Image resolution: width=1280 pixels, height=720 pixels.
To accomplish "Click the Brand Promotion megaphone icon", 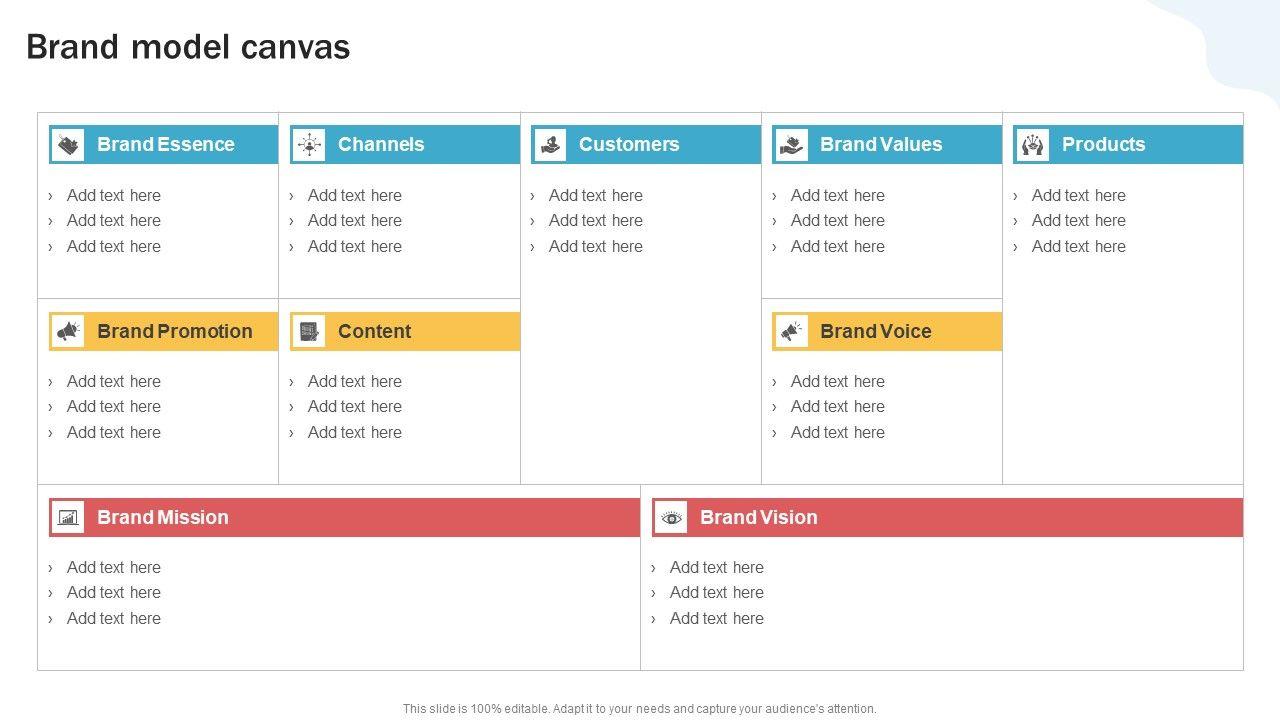I will 68,331.
